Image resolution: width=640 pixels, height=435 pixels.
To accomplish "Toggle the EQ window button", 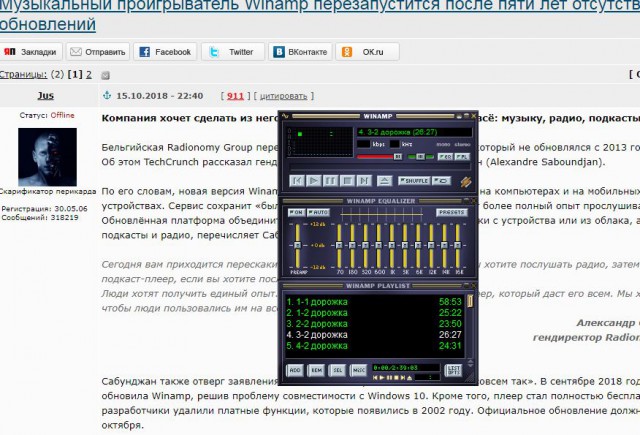I will click(x=445, y=157).
